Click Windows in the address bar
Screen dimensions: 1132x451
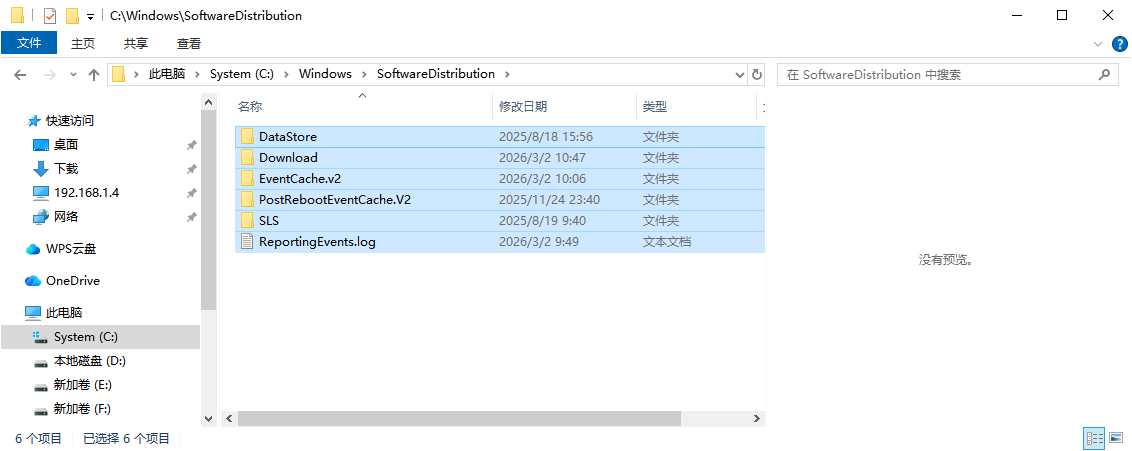(325, 74)
